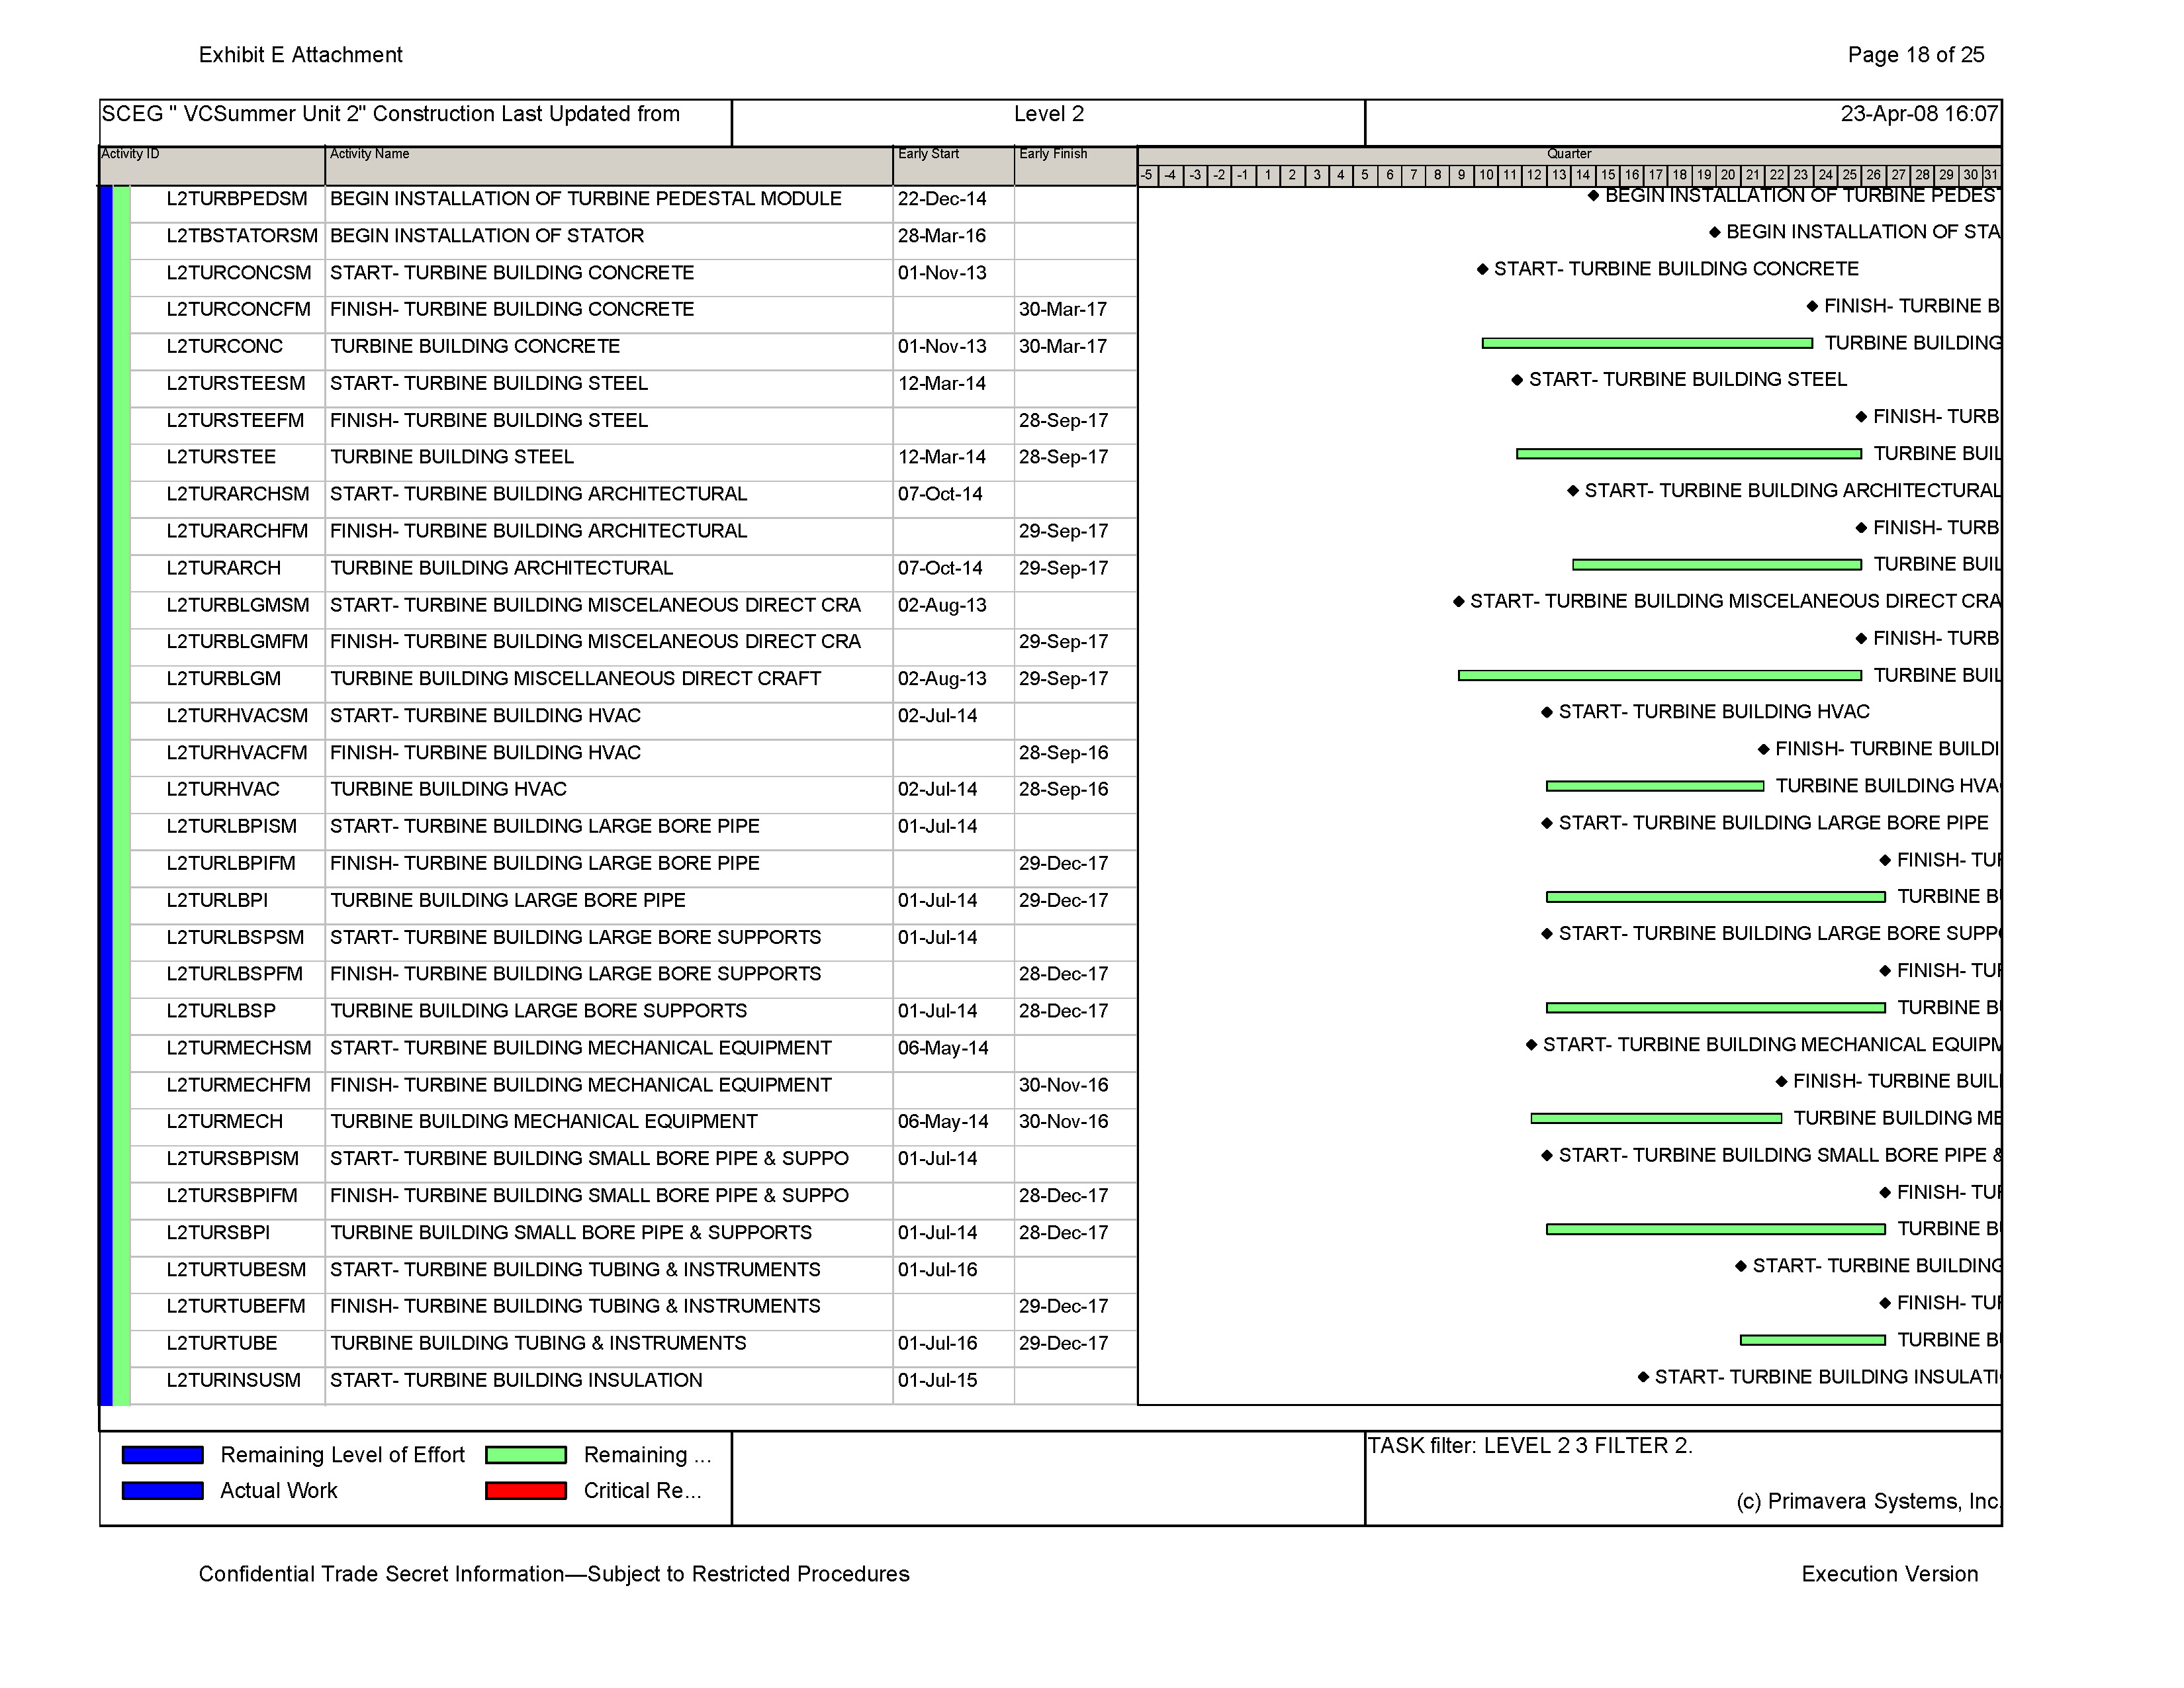Click activity name TURBINE BUILDING MECHANICAL EQUIPMENT
Screen dimensions: 2184x1688
[x=544, y=1122]
